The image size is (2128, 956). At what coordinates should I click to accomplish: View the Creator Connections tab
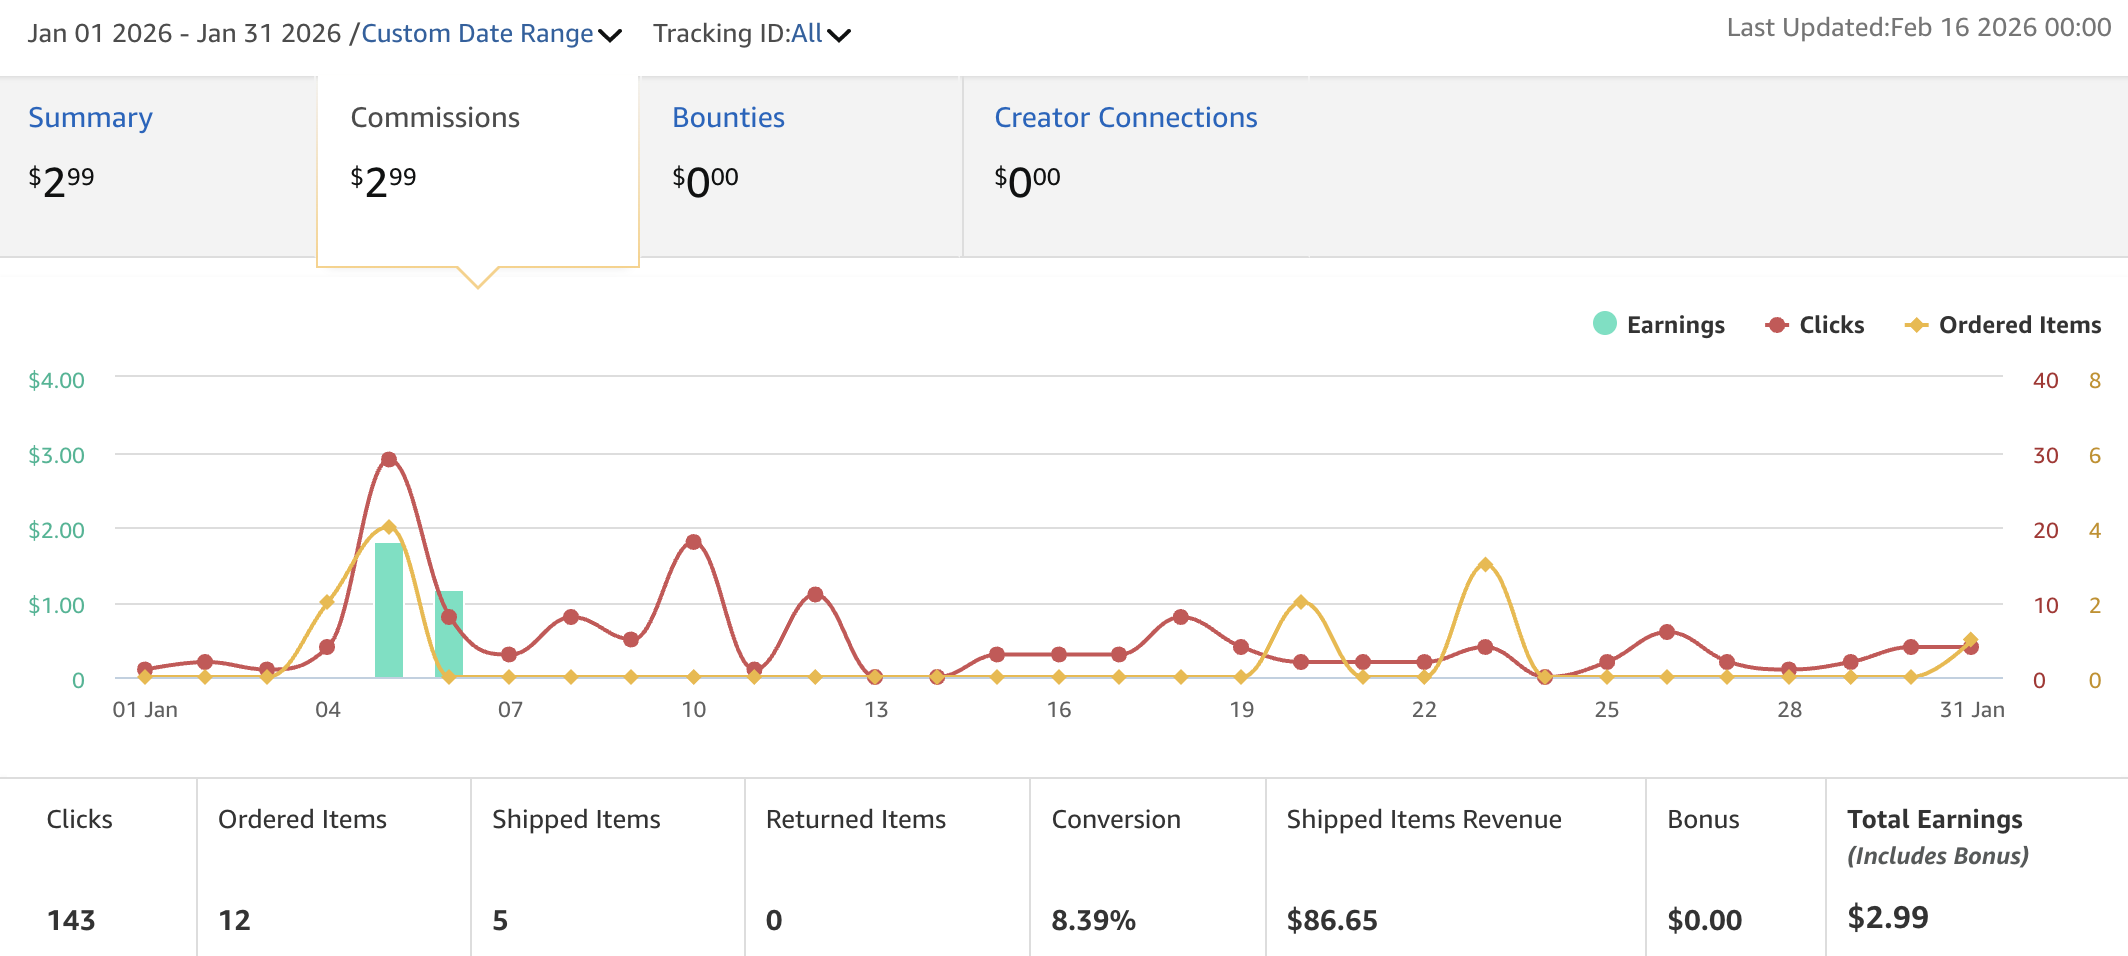(x=1126, y=117)
